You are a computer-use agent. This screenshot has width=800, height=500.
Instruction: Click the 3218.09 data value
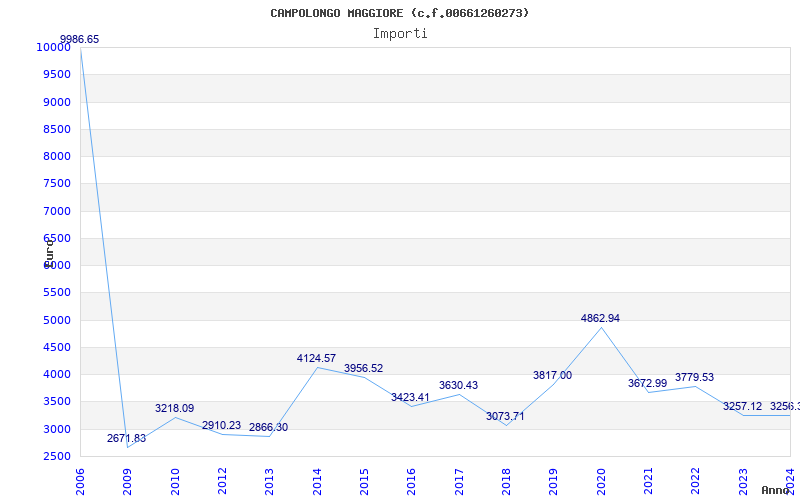tap(174, 409)
